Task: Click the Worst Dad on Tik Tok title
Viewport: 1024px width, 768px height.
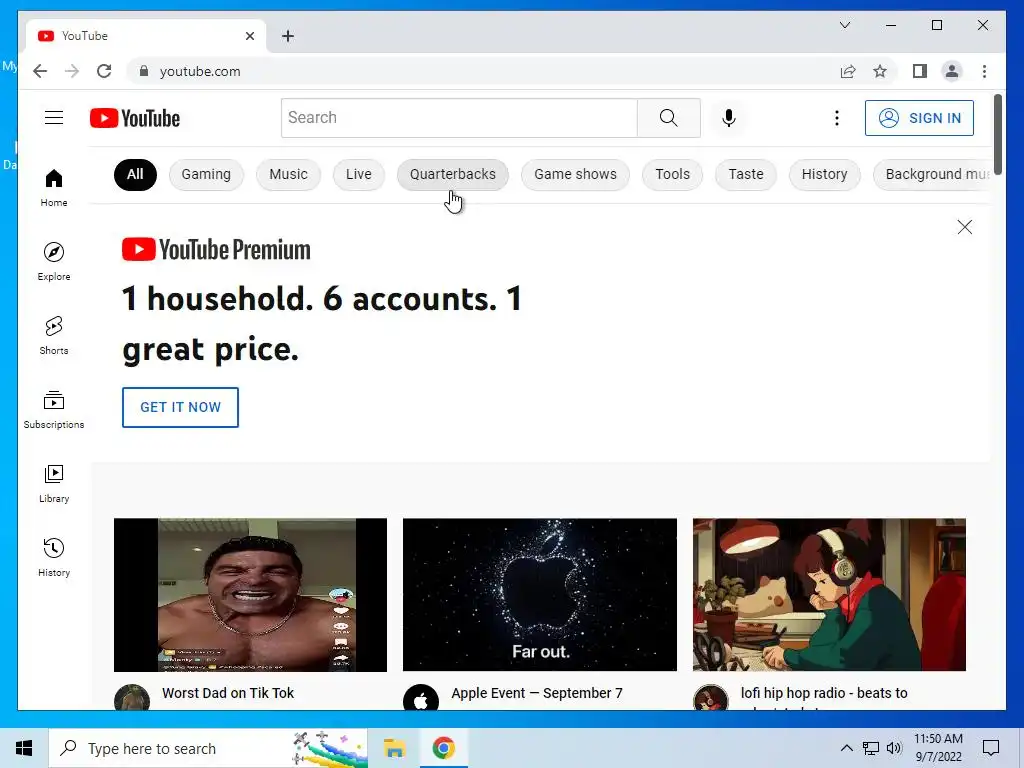Action: (228, 693)
